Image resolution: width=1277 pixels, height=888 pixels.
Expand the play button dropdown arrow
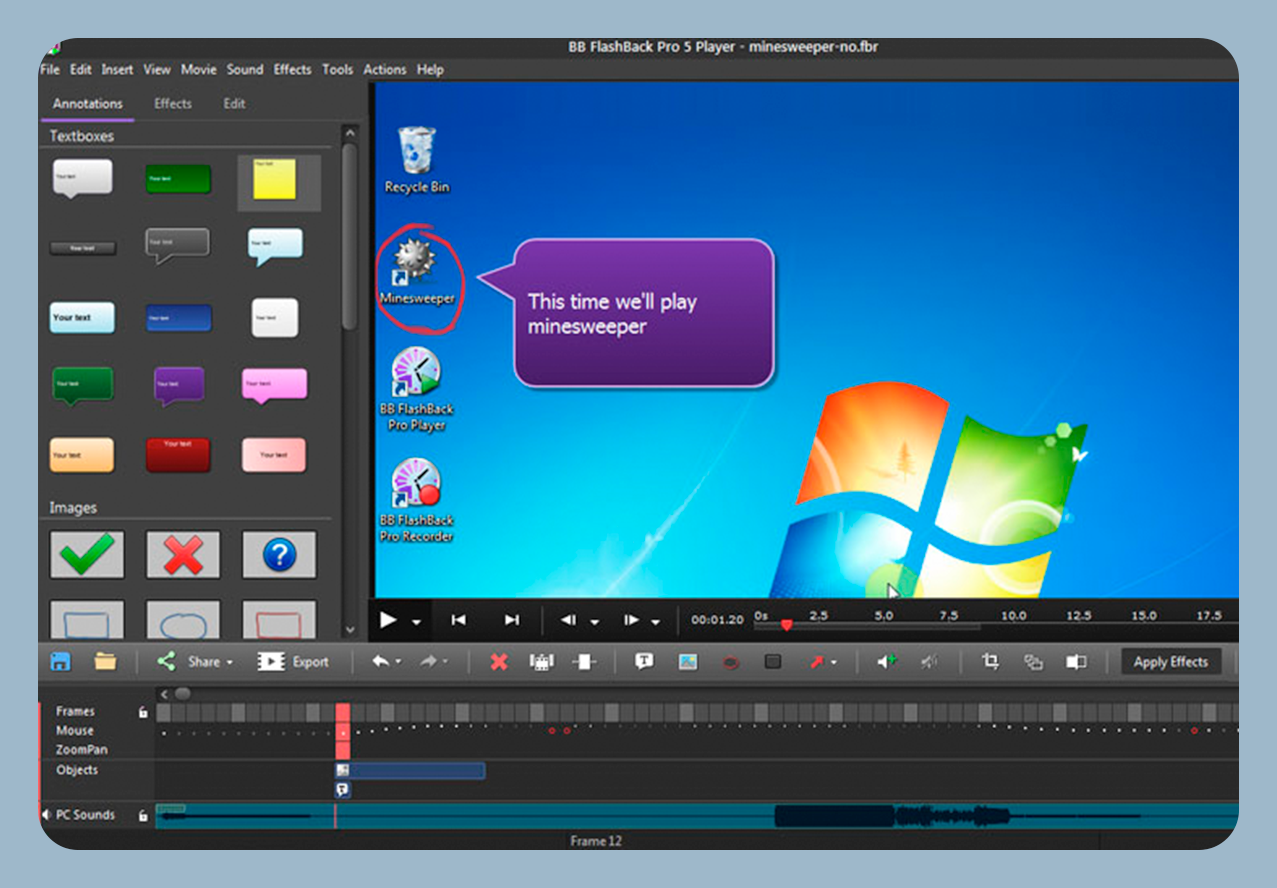[416, 621]
